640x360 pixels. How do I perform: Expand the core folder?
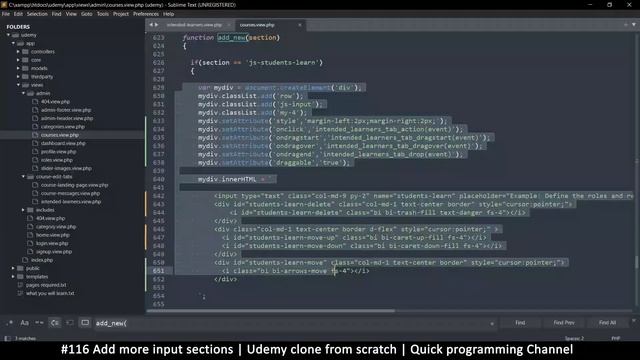[18, 60]
